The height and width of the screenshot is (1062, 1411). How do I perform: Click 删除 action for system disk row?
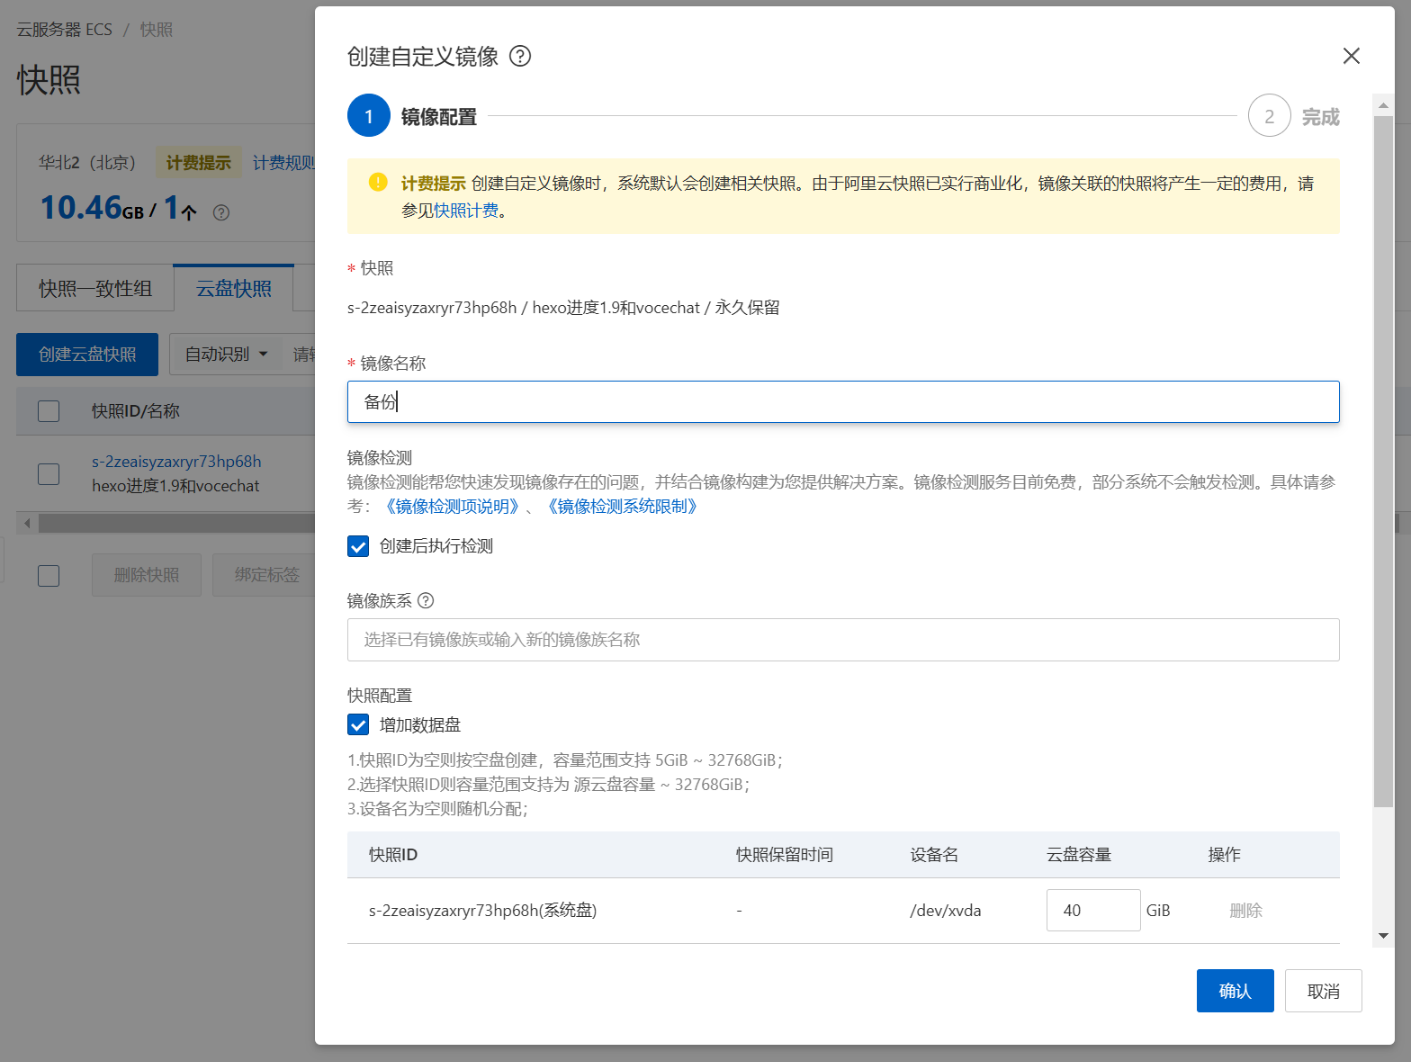coord(1246,910)
